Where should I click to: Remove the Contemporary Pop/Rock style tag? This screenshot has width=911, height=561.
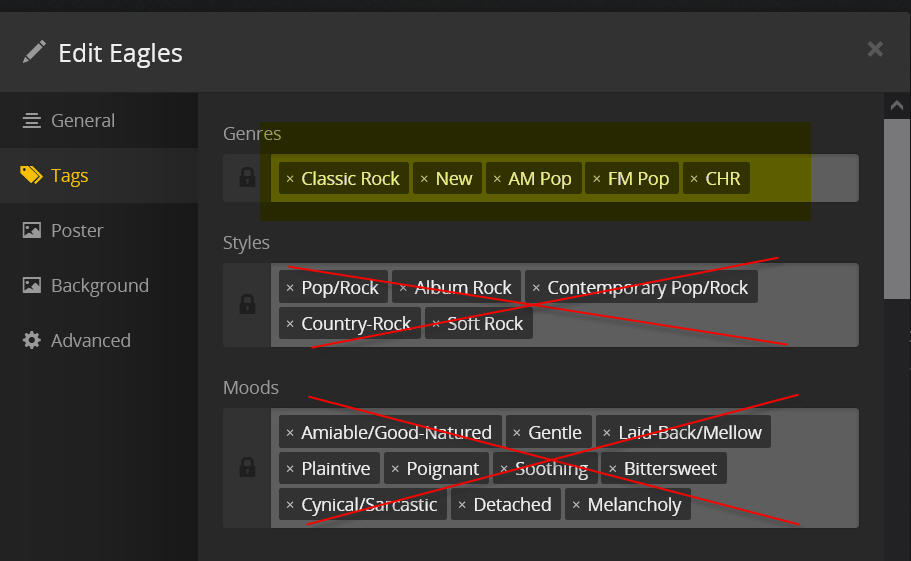(x=536, y=287)
